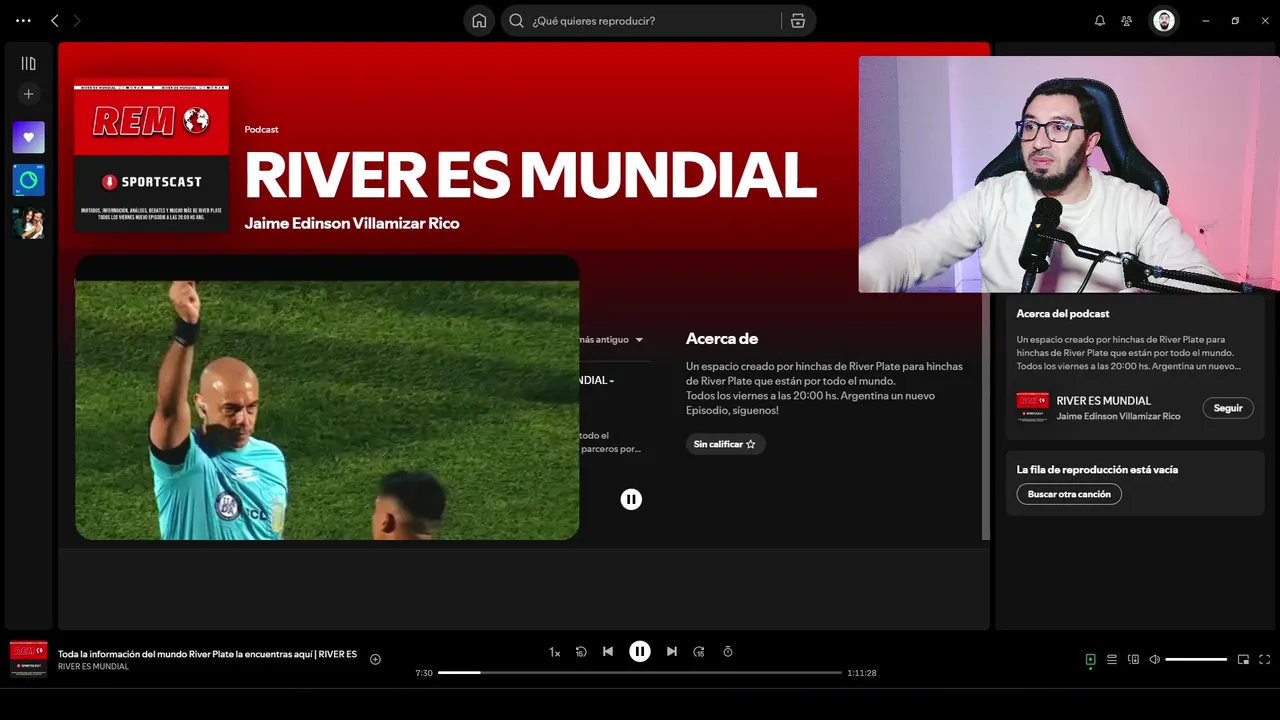
Task: Open Liked Songs in sidebar
Action: tap(28, 137)
